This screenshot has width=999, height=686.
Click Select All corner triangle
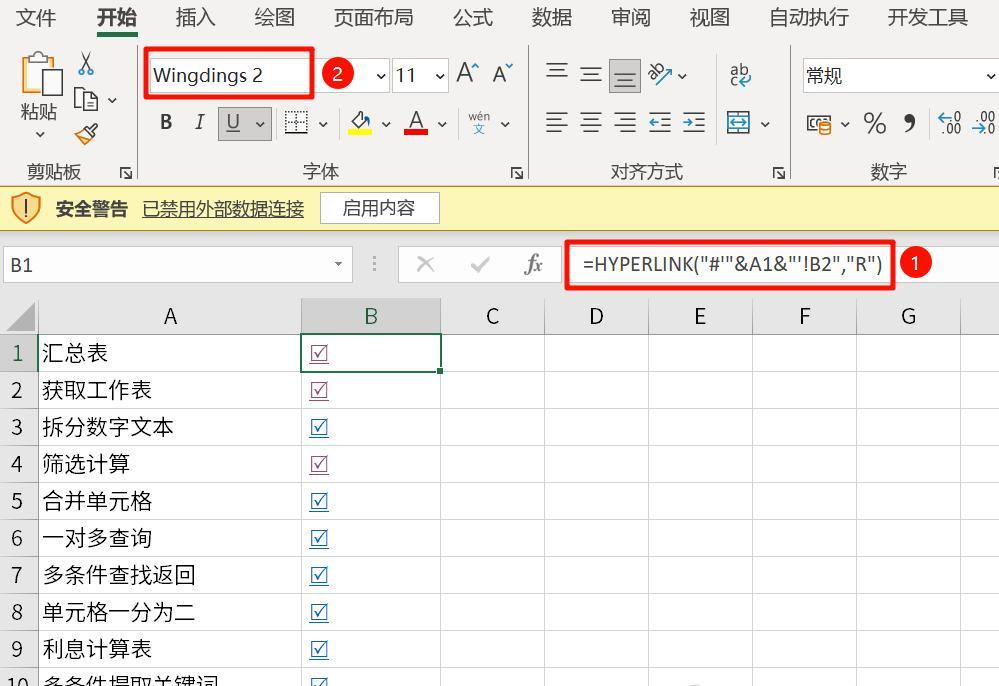point(20,317)
